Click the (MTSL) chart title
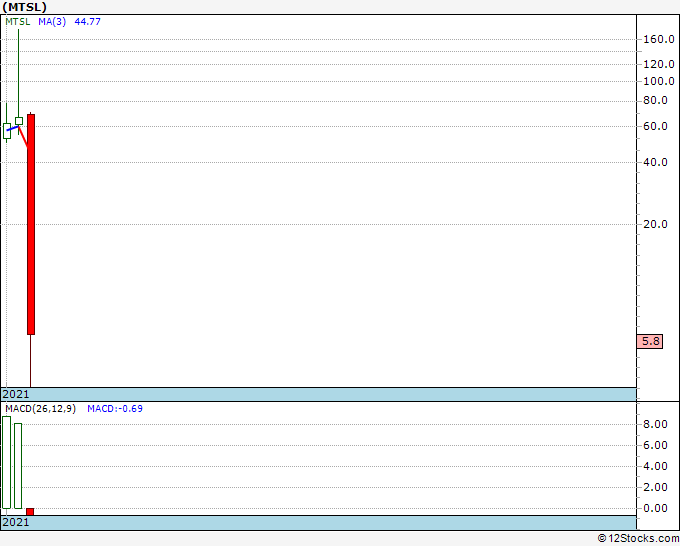This screenshot has width=680, height=546. pos(24,7)
